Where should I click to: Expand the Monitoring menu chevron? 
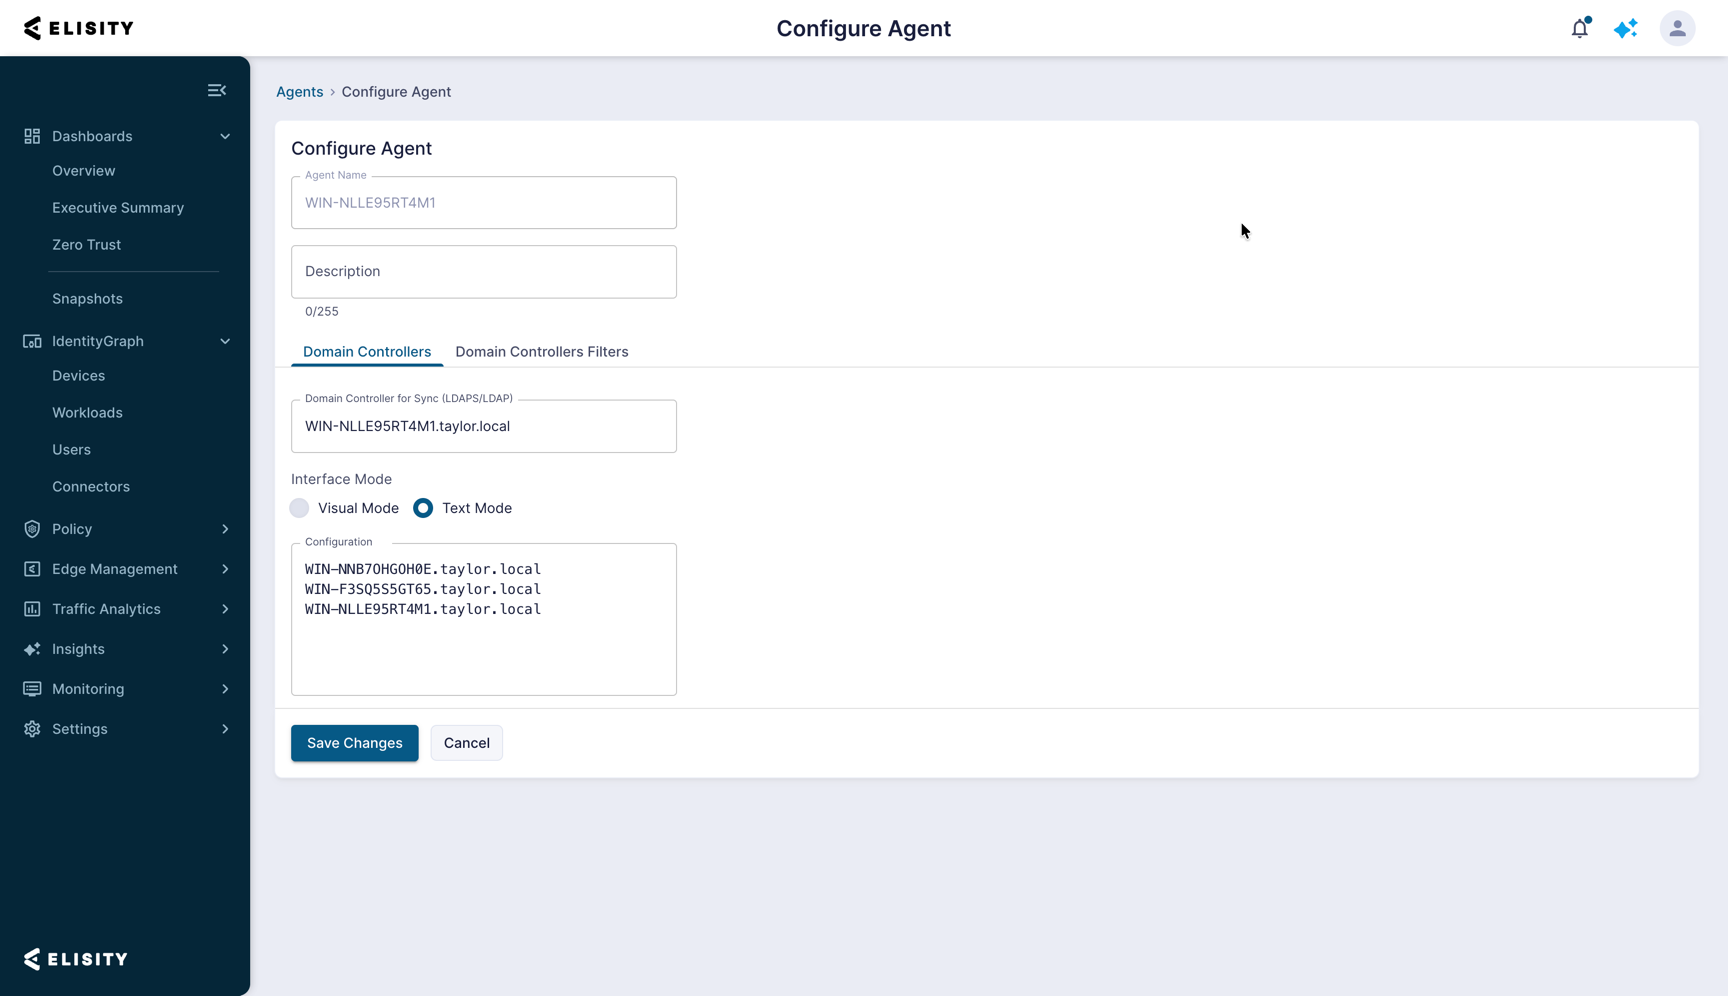[x=225, y=689]
